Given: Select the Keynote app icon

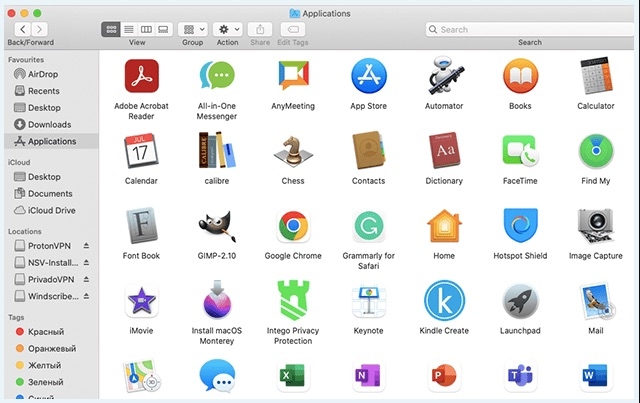Looking at the screenshot, I should point(369,301).
